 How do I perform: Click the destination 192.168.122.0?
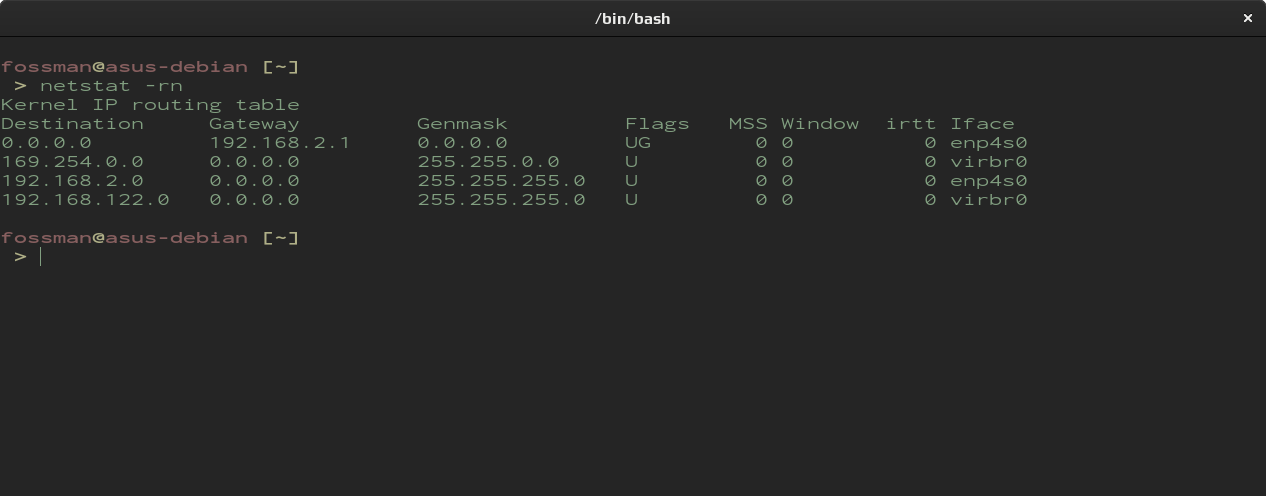point(85,200)
